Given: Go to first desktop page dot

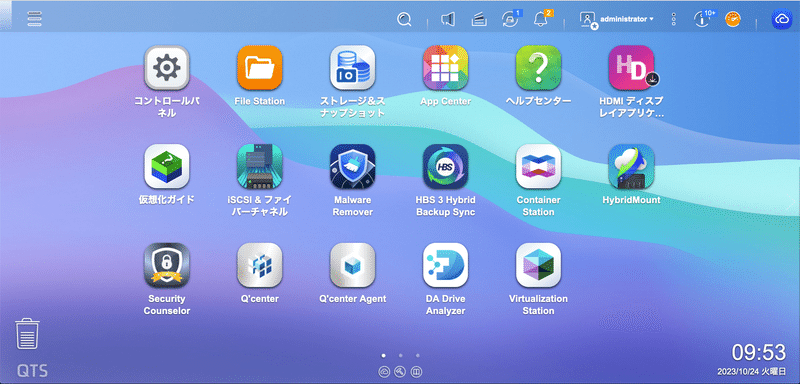Looking at the screenshot, I should pyautogui.click(x=384, y=355).
